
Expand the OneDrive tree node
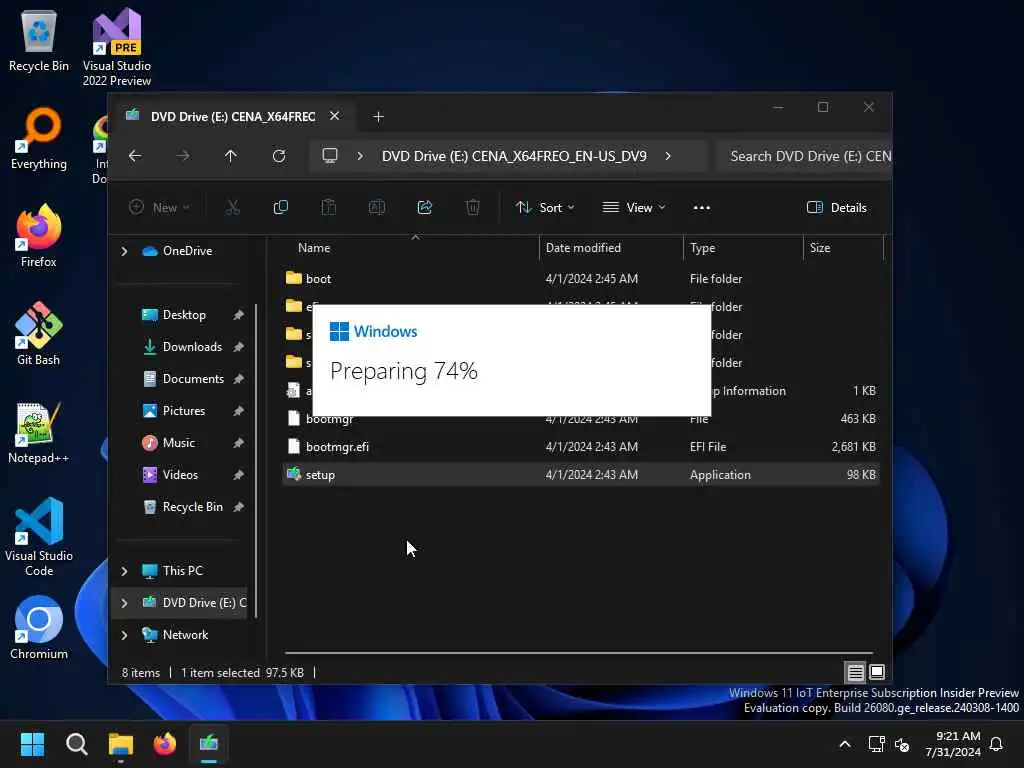pos(124,251)
